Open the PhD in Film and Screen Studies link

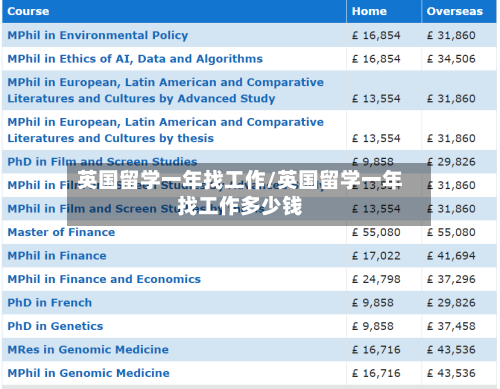click(102, 162)
